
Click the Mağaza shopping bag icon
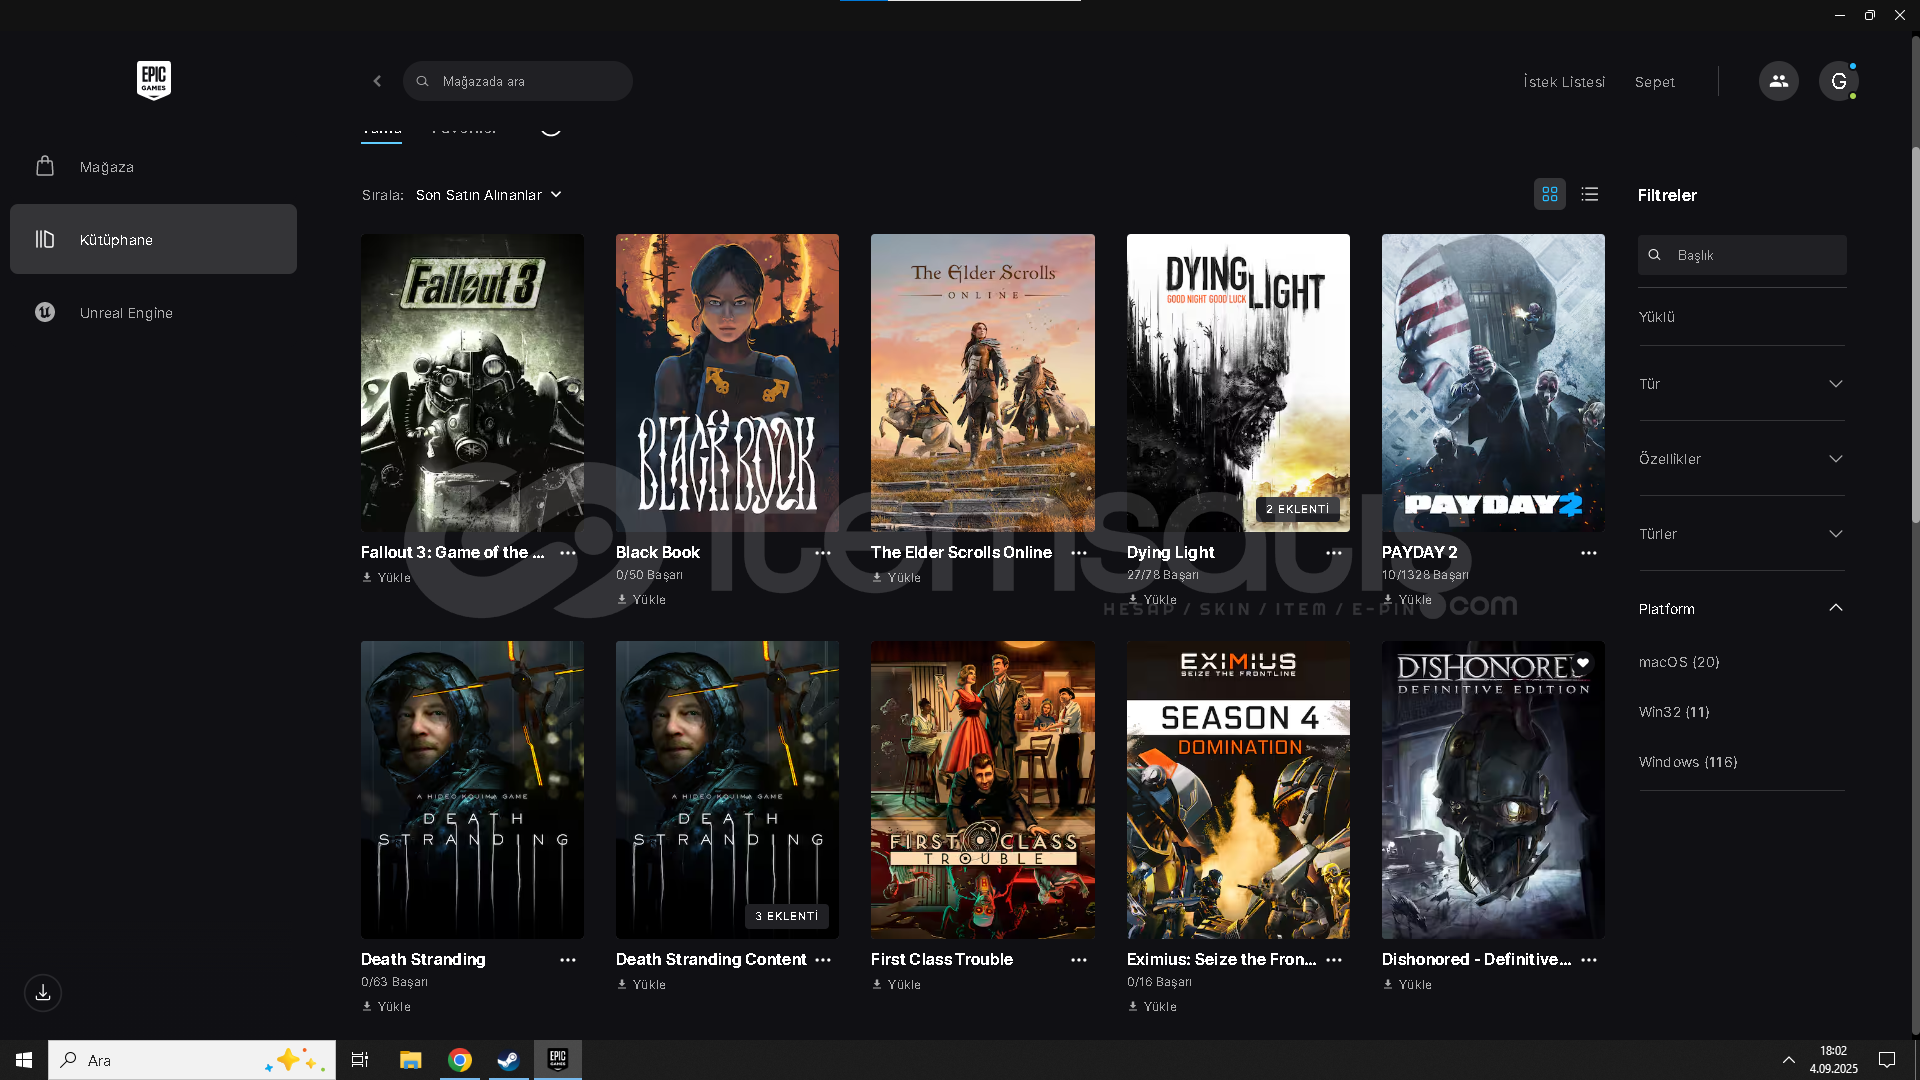click(45, 166)
